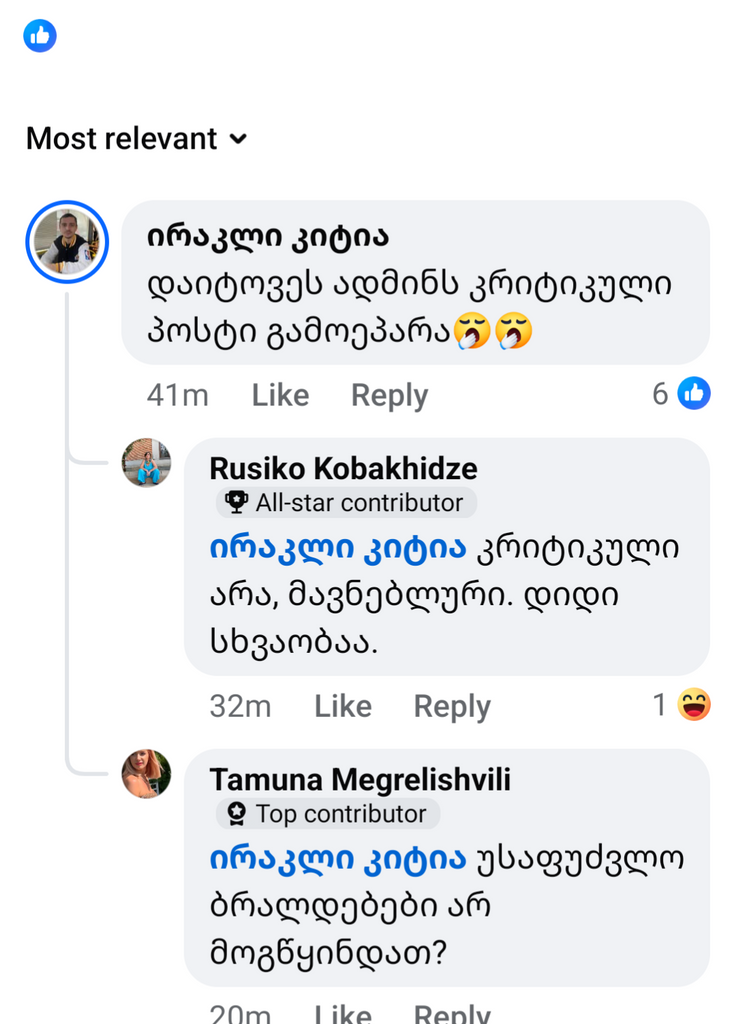Open Rusiko Kobakhidze's profile name link

click(343, 468)
